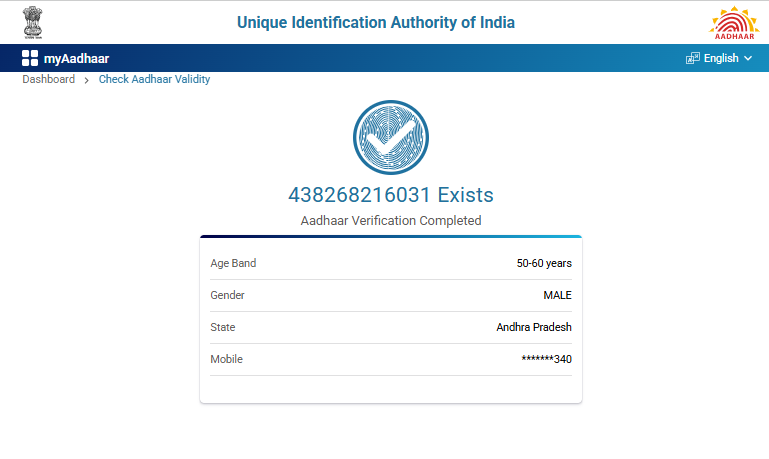This screenshot has width=769, height=459.
Task: Click the breadcrumb separator arrow
Action: 87,79
